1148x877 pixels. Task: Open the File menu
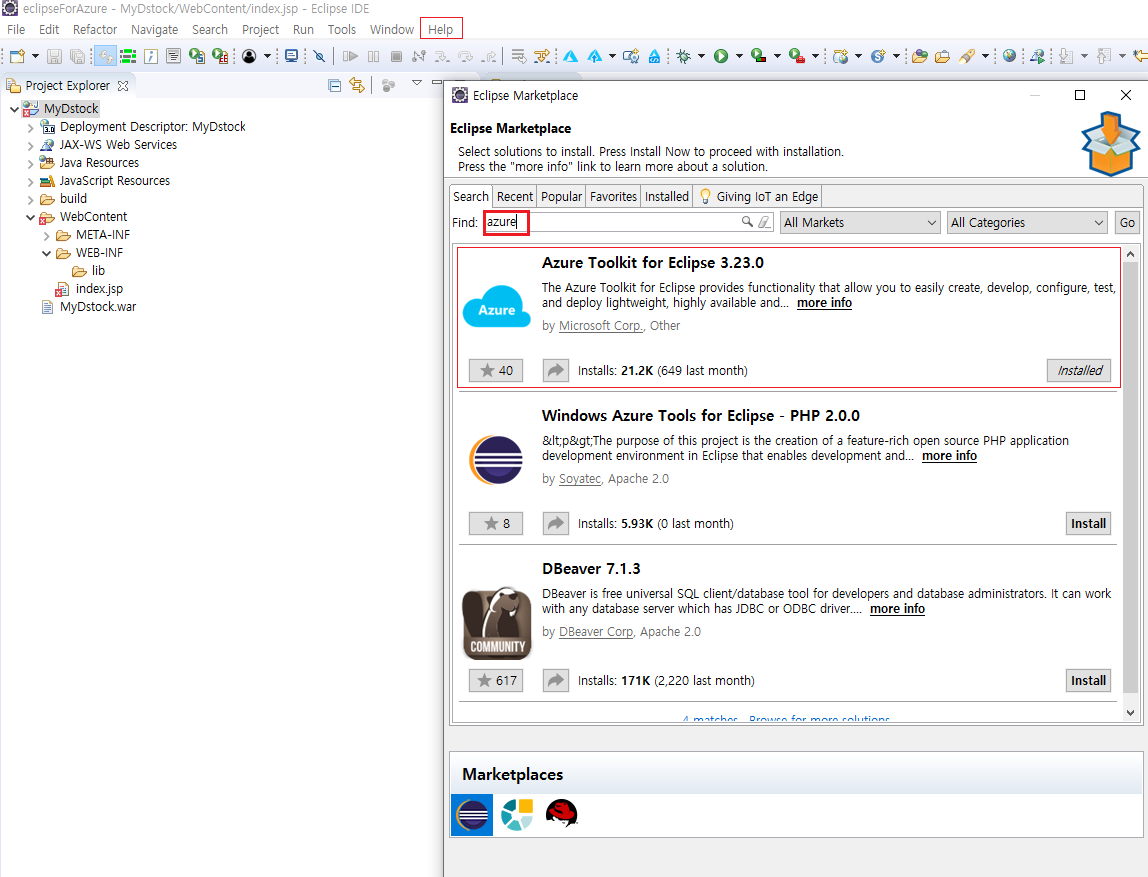[16, 29]
